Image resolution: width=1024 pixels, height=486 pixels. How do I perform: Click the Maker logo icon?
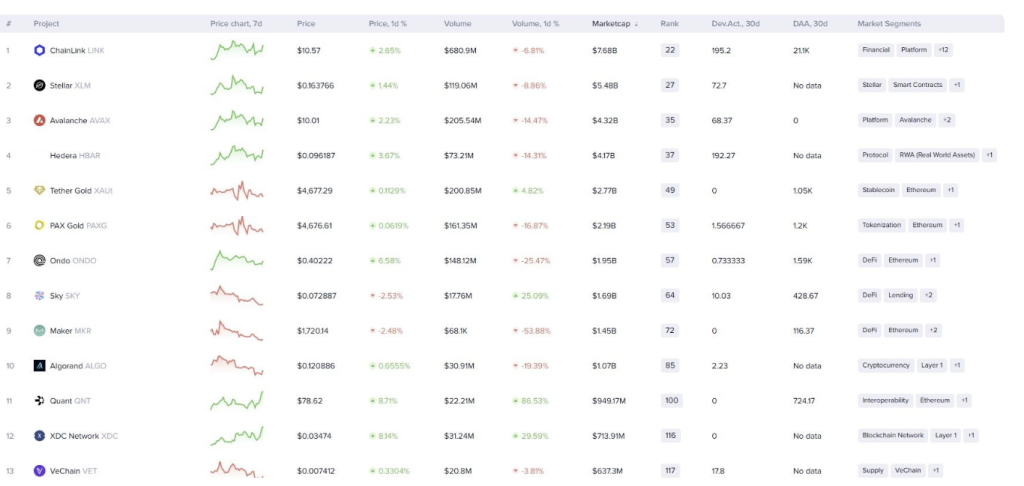point(39,331)
